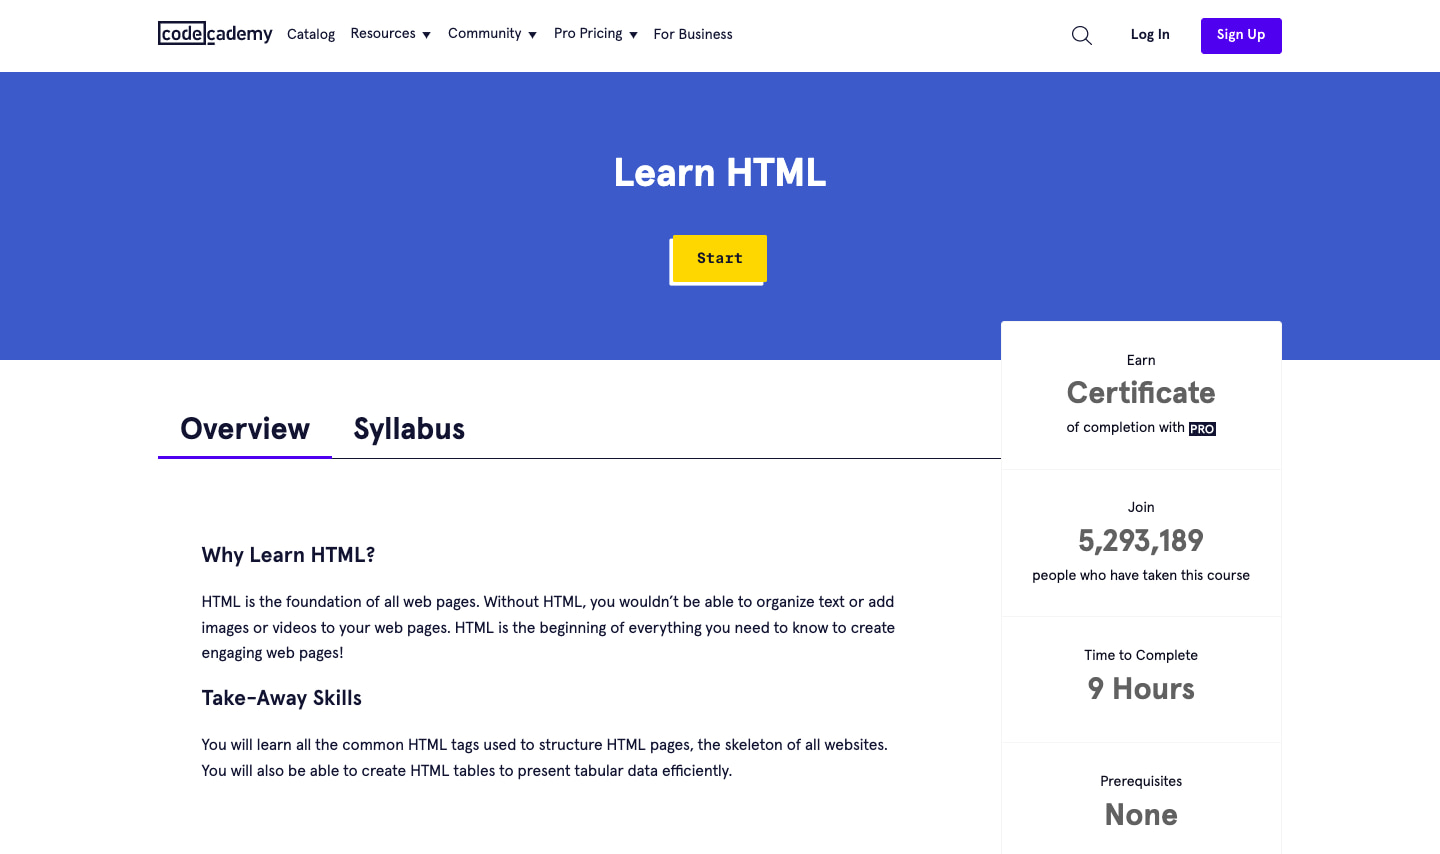Open search with the magnifier icon

(x=1081, y=35)
